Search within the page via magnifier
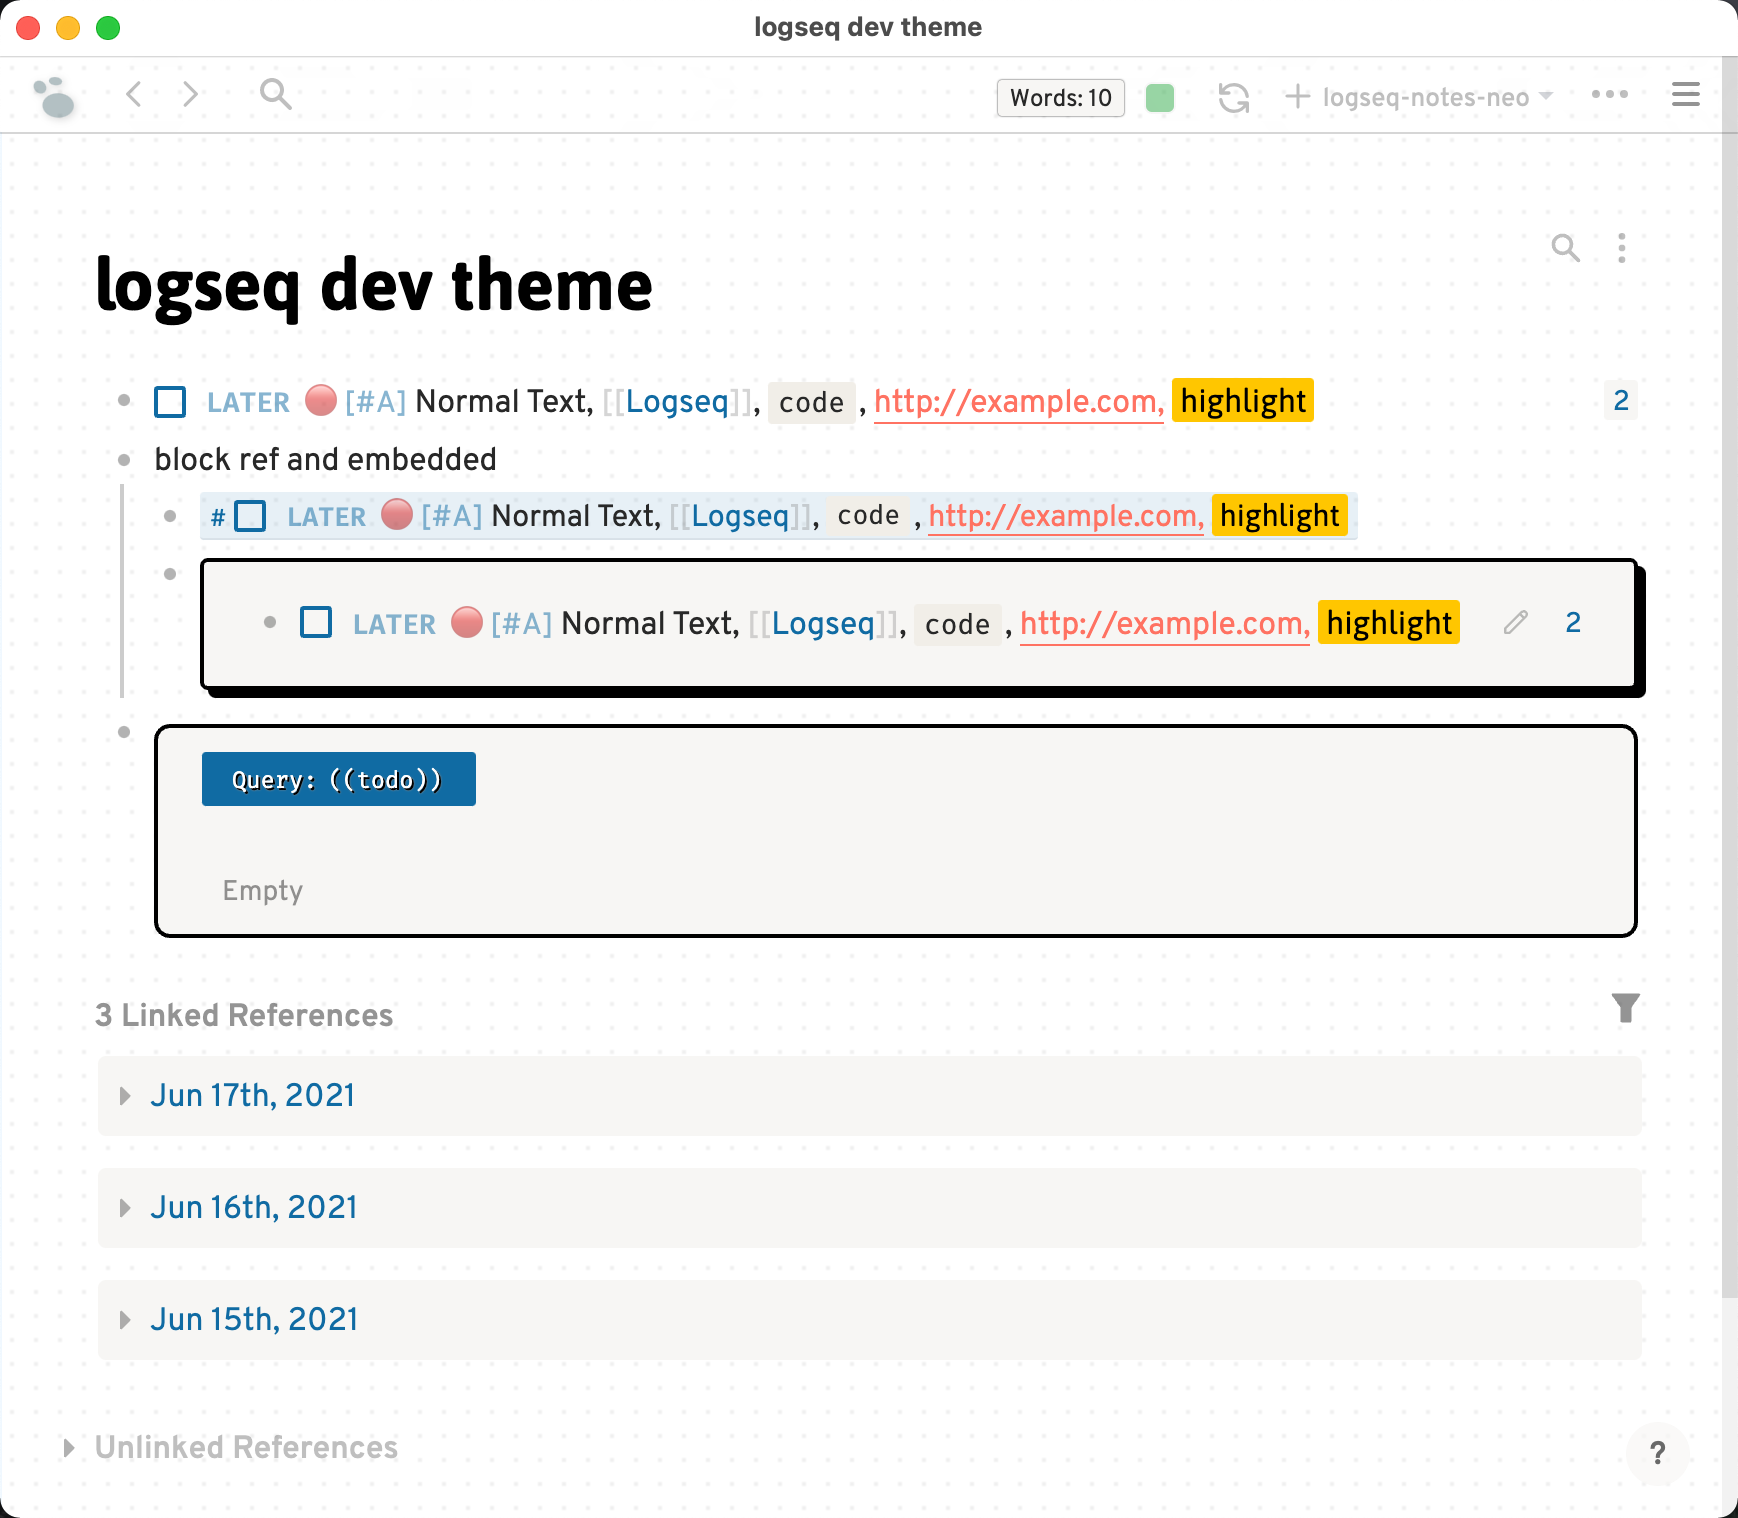Image resolution: width=1738 pixels, height=1518 pixels. pos(1565,248)
